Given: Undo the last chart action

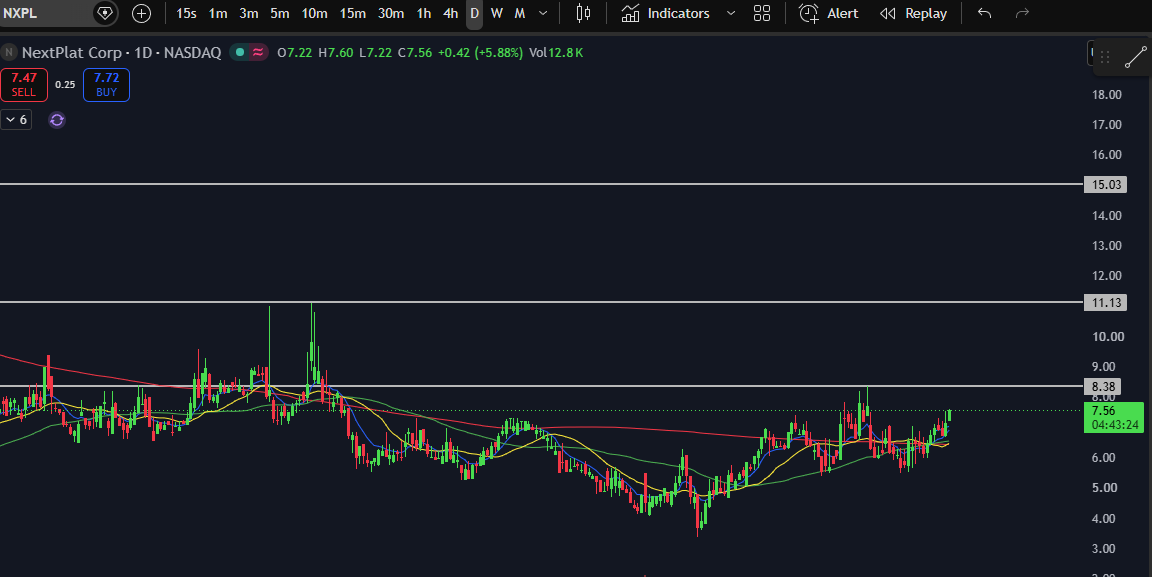Looking at the screenshot, I should click(x=984, y=13).
